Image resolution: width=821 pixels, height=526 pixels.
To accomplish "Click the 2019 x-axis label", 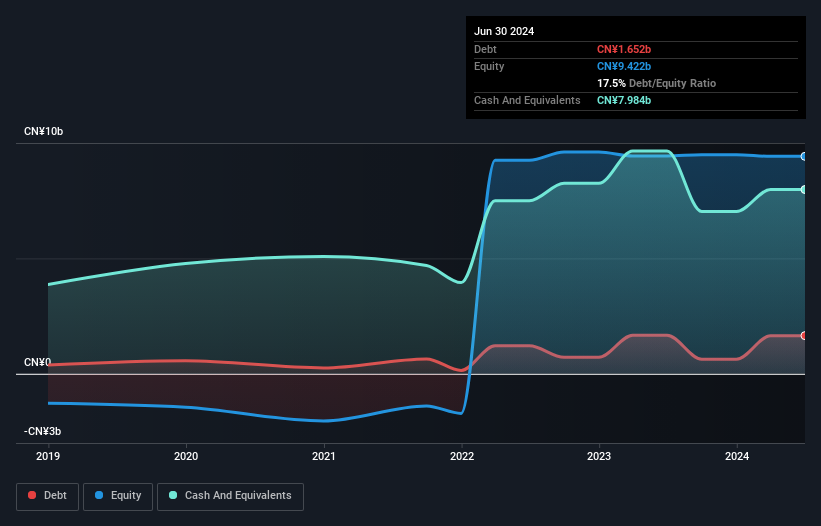I will tap(48, 456).
